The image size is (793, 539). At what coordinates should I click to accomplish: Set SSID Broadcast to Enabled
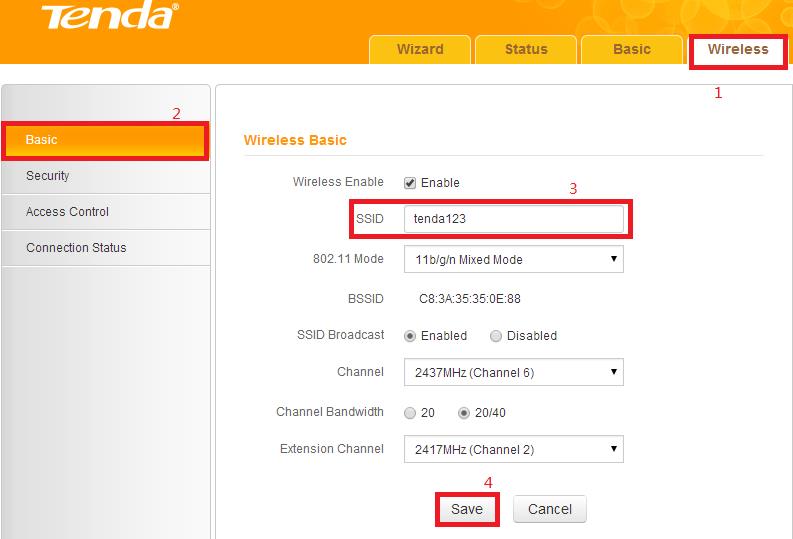[x=410, y=336]
